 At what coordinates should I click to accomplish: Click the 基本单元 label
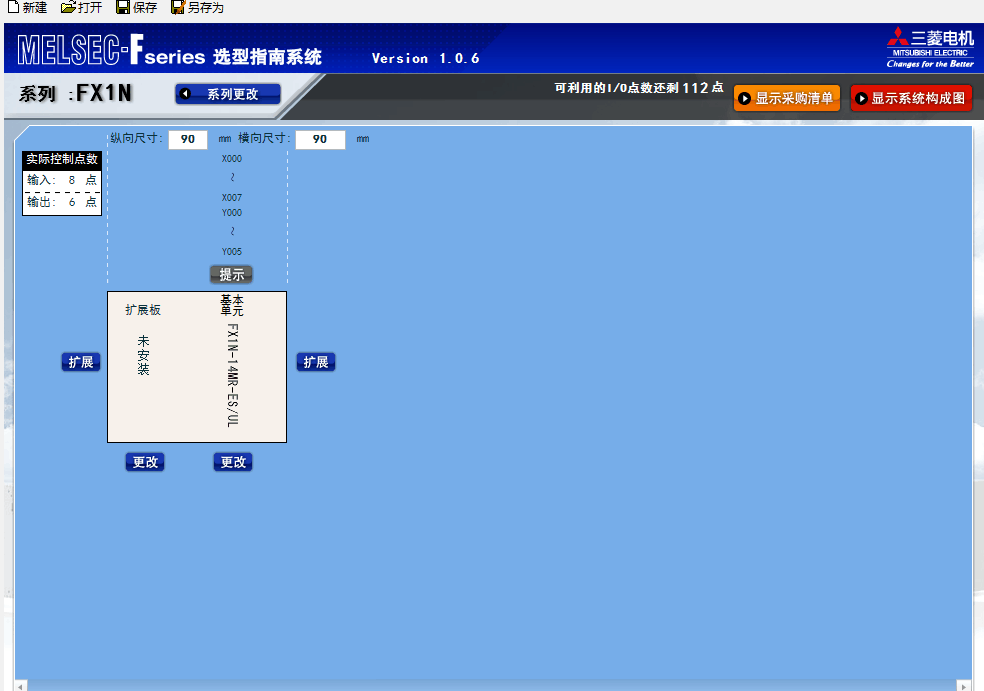pos(232,305)
